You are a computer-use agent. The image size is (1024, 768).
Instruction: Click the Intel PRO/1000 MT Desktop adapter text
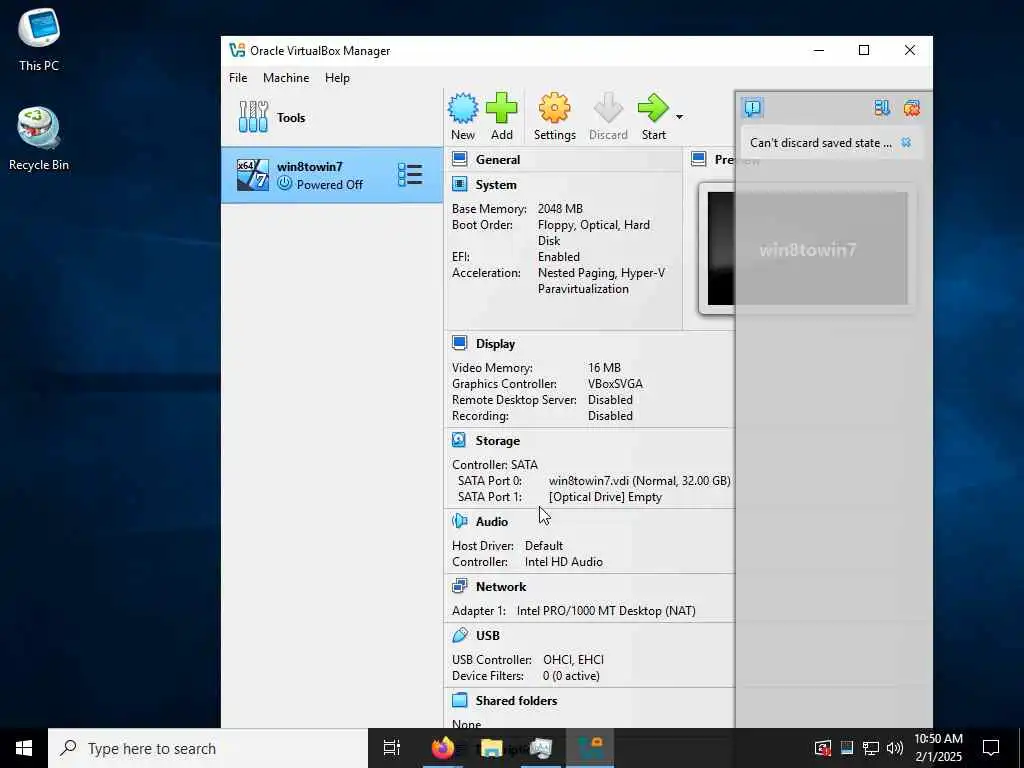point(606,611)
